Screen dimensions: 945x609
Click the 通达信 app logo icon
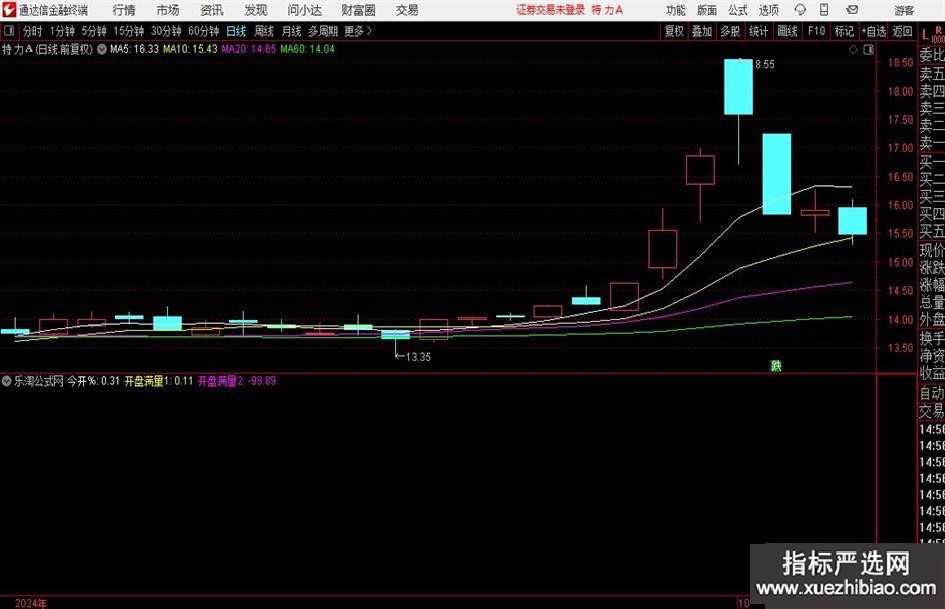click(x=10, y=10)
